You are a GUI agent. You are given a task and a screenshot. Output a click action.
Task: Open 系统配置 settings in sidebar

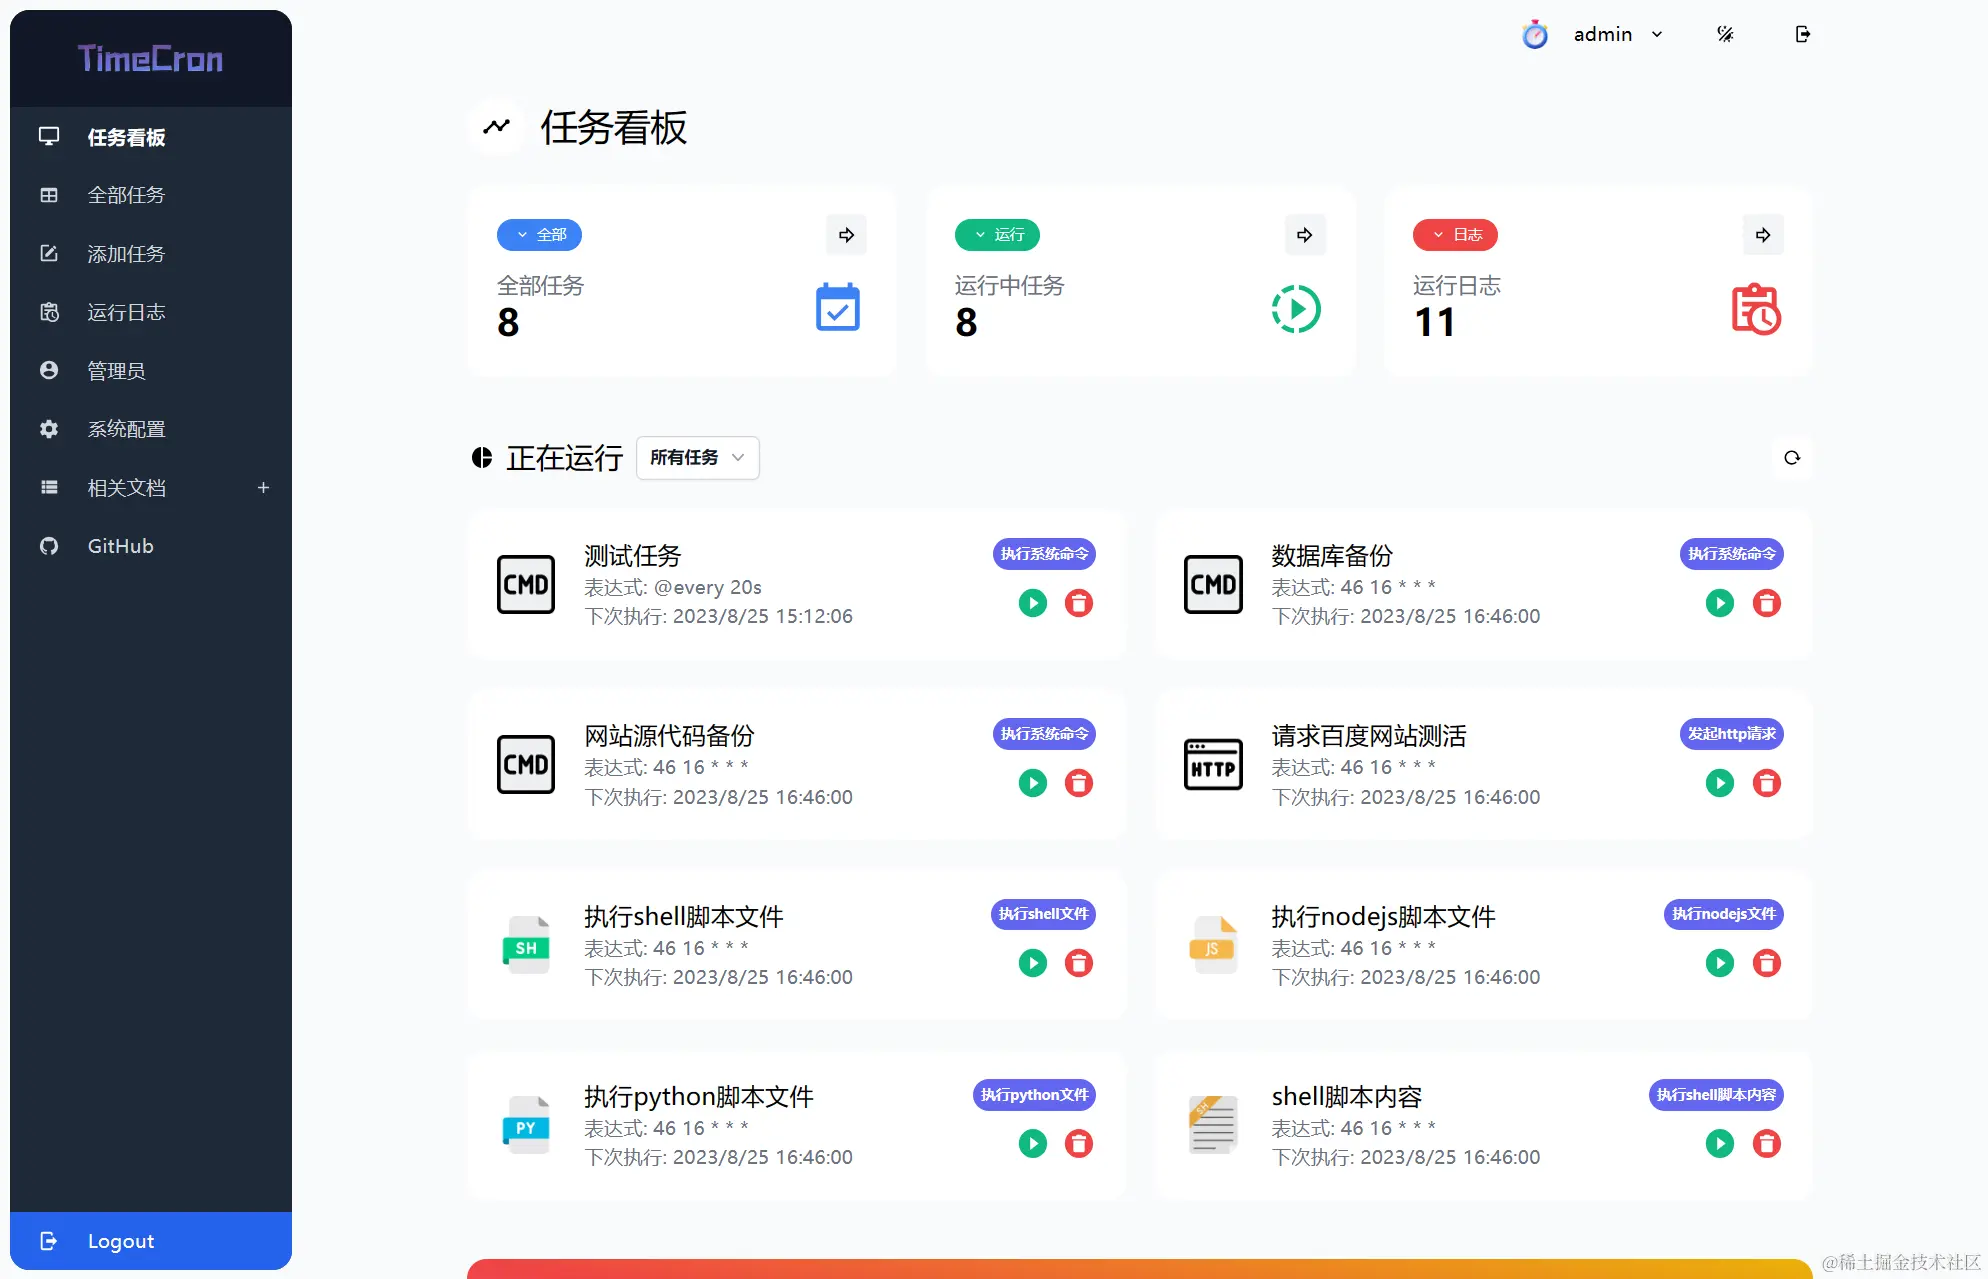coord(126,429)
